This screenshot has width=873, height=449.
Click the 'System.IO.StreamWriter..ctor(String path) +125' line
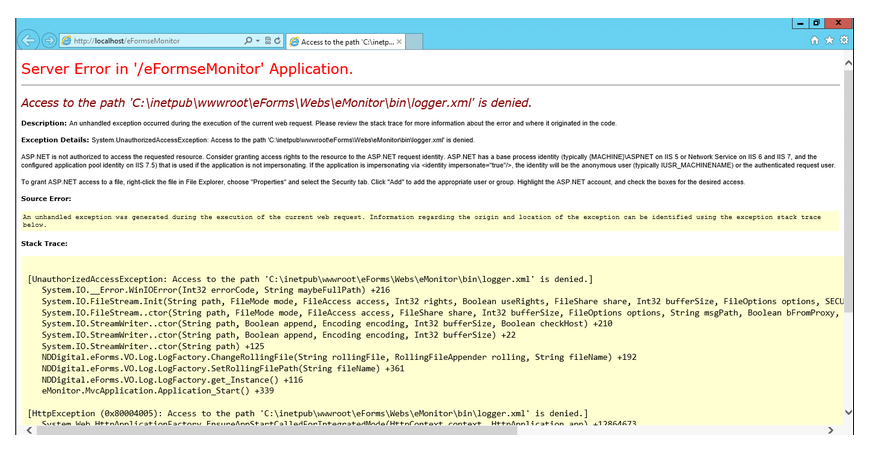click(x=153, y=346)
